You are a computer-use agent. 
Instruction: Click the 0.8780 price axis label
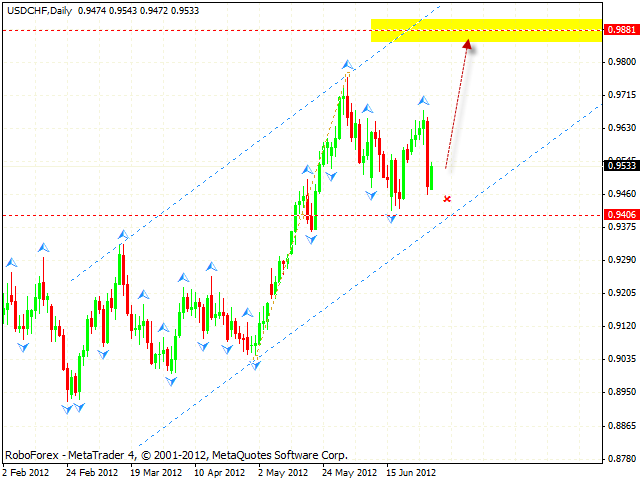(620, 459)
